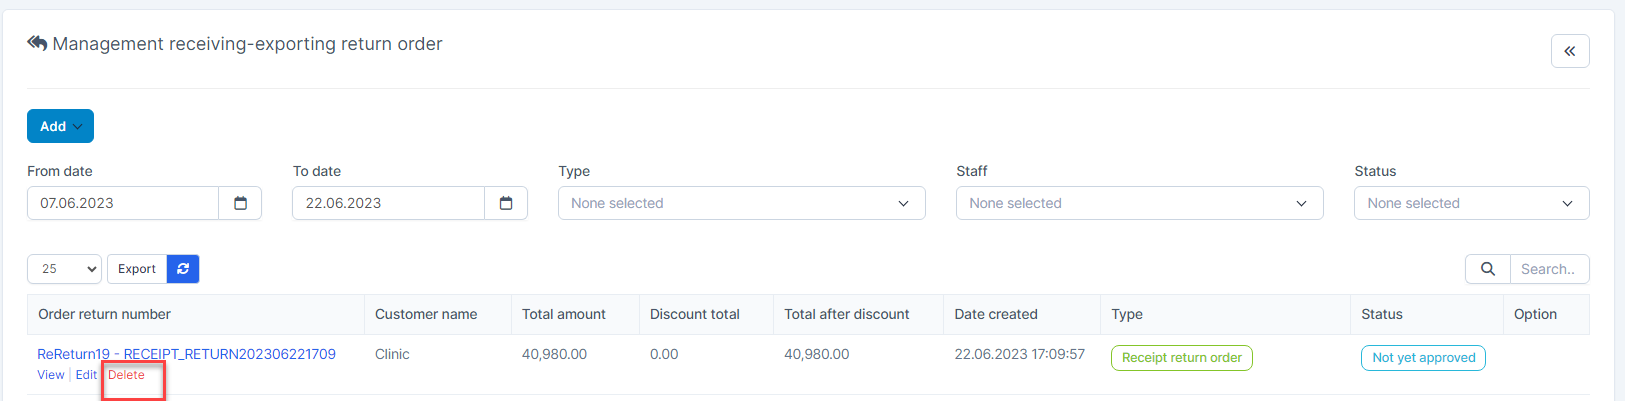Click the calendar icon for To date

(x=506, y=203)
